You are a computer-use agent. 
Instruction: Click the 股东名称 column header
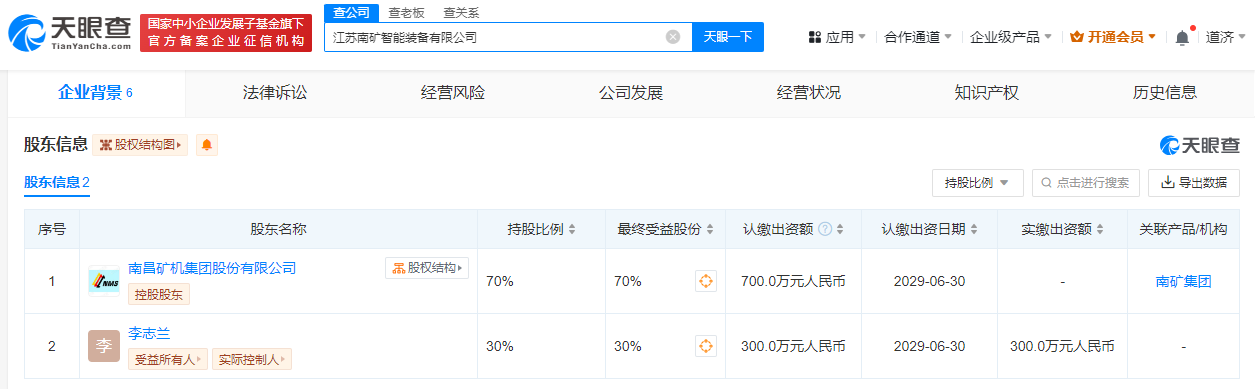278,229
